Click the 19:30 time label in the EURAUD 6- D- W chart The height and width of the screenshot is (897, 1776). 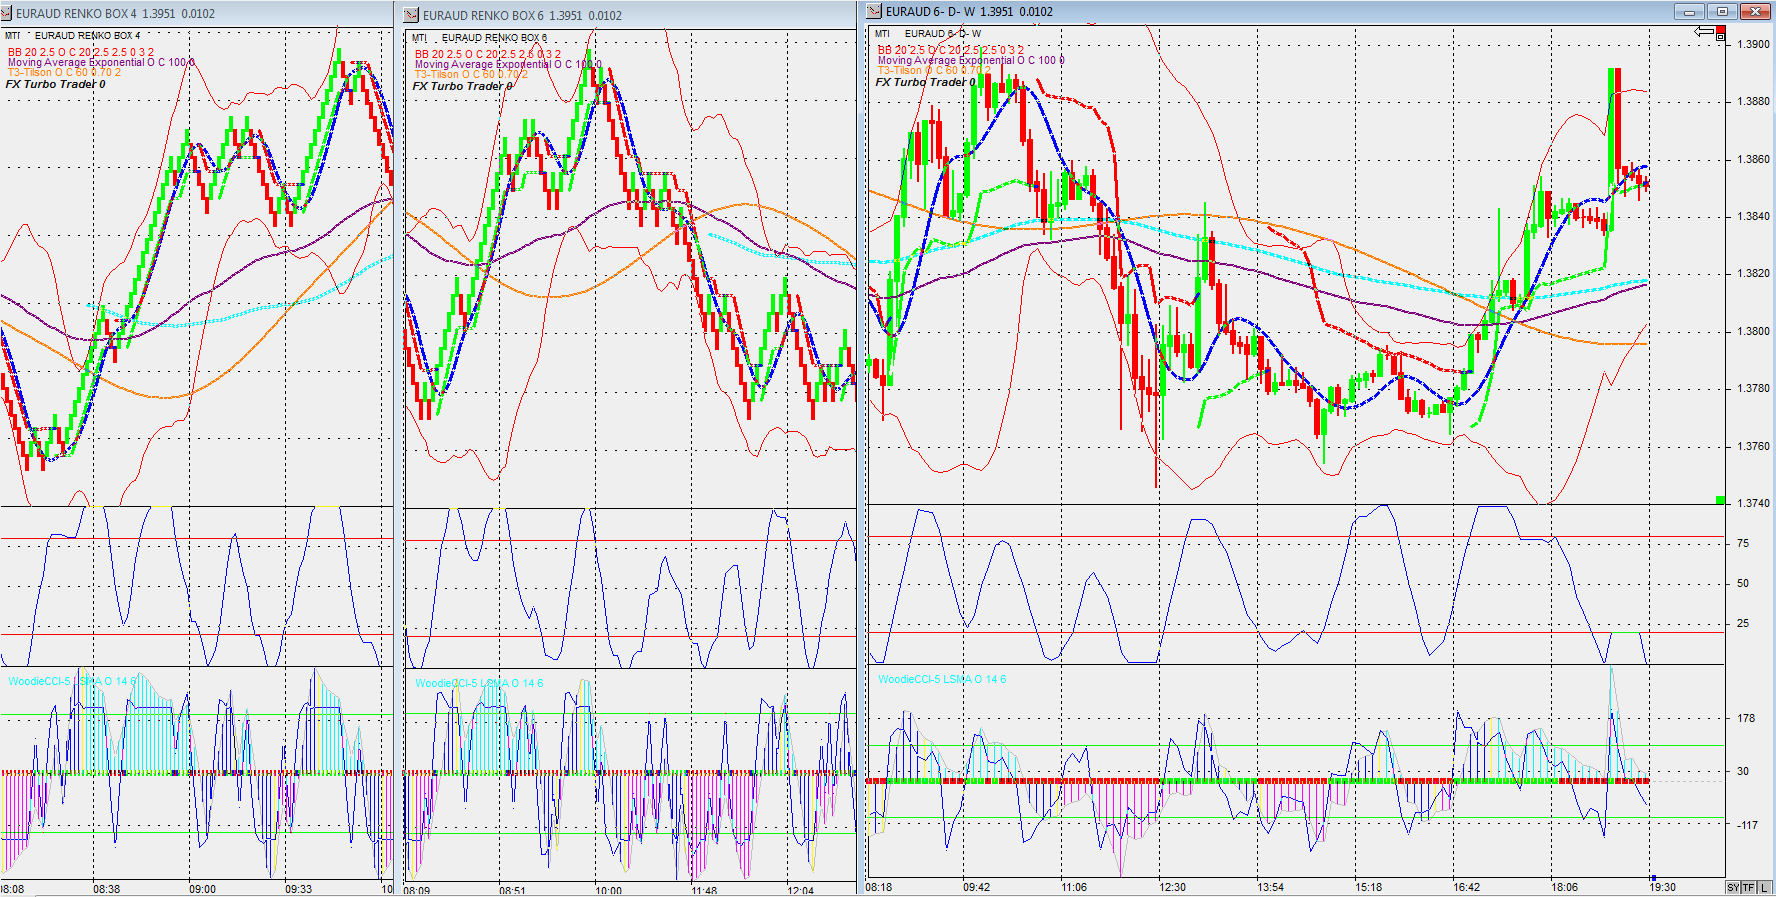pyautogui.click(x=1662, y=887)
